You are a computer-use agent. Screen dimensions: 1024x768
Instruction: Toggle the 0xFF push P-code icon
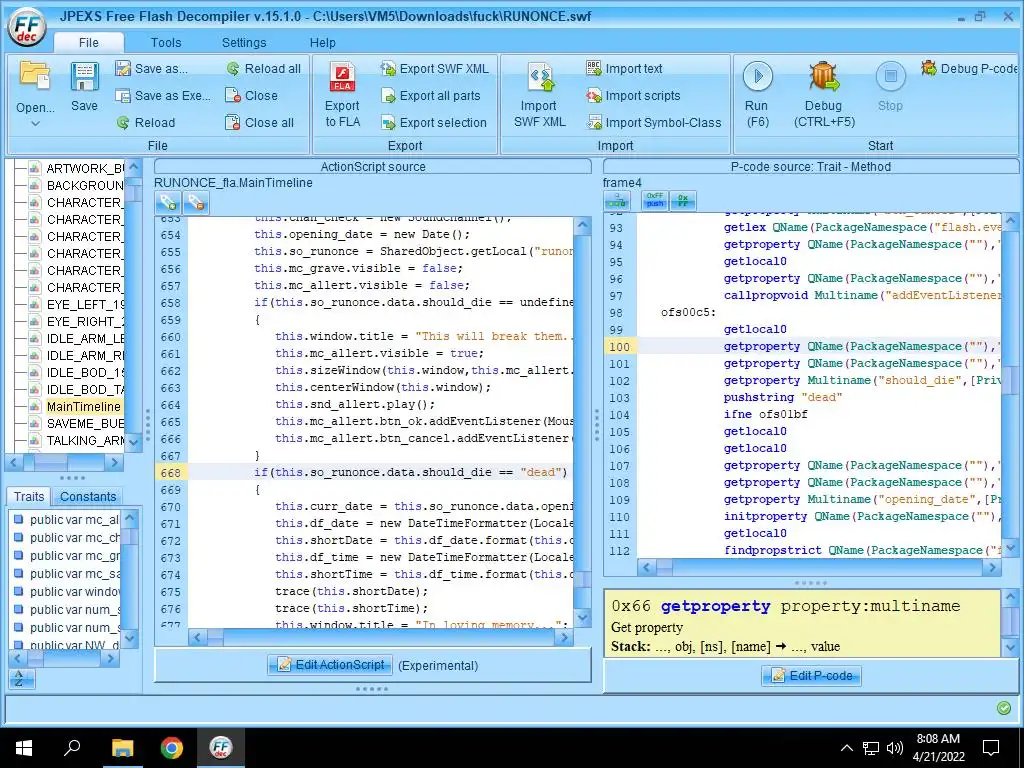tap(655, 200)
